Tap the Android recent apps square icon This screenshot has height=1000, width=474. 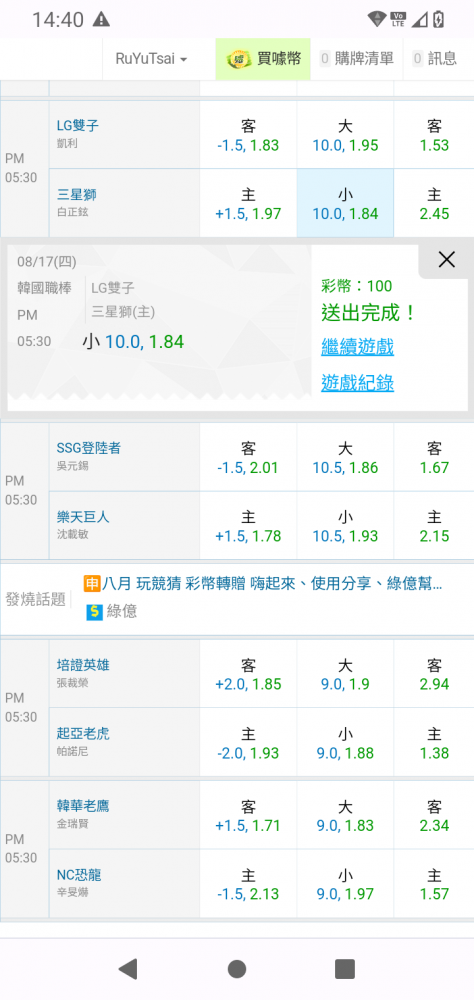coord(345,969)
